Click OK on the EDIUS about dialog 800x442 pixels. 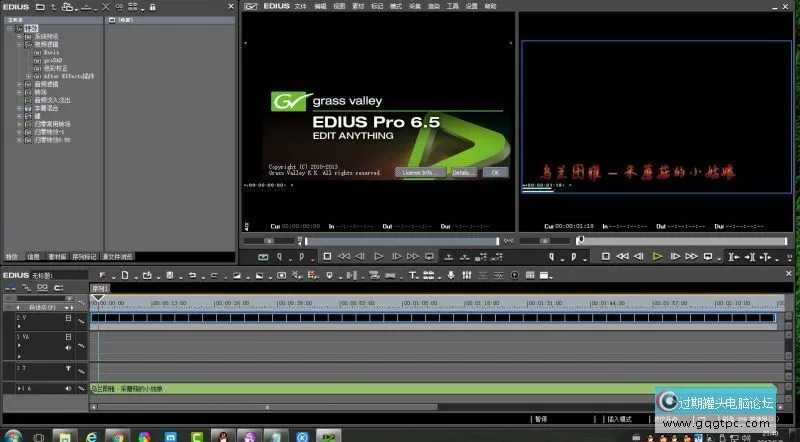(x=494, y=172)
